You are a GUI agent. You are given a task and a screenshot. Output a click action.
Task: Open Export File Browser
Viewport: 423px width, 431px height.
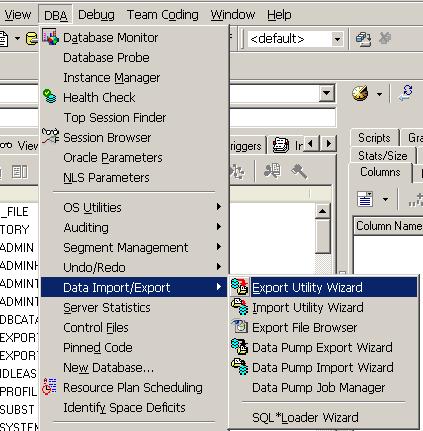(323, 327)
